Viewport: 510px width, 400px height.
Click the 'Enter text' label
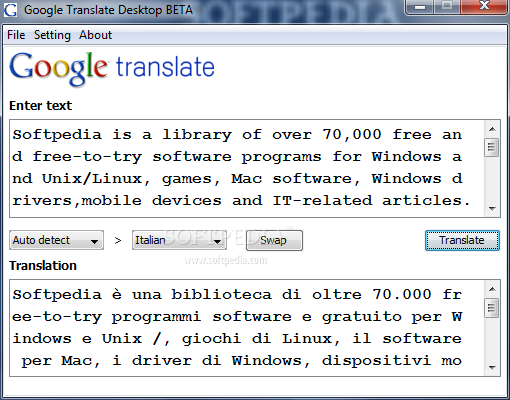[x=40, y=106]
